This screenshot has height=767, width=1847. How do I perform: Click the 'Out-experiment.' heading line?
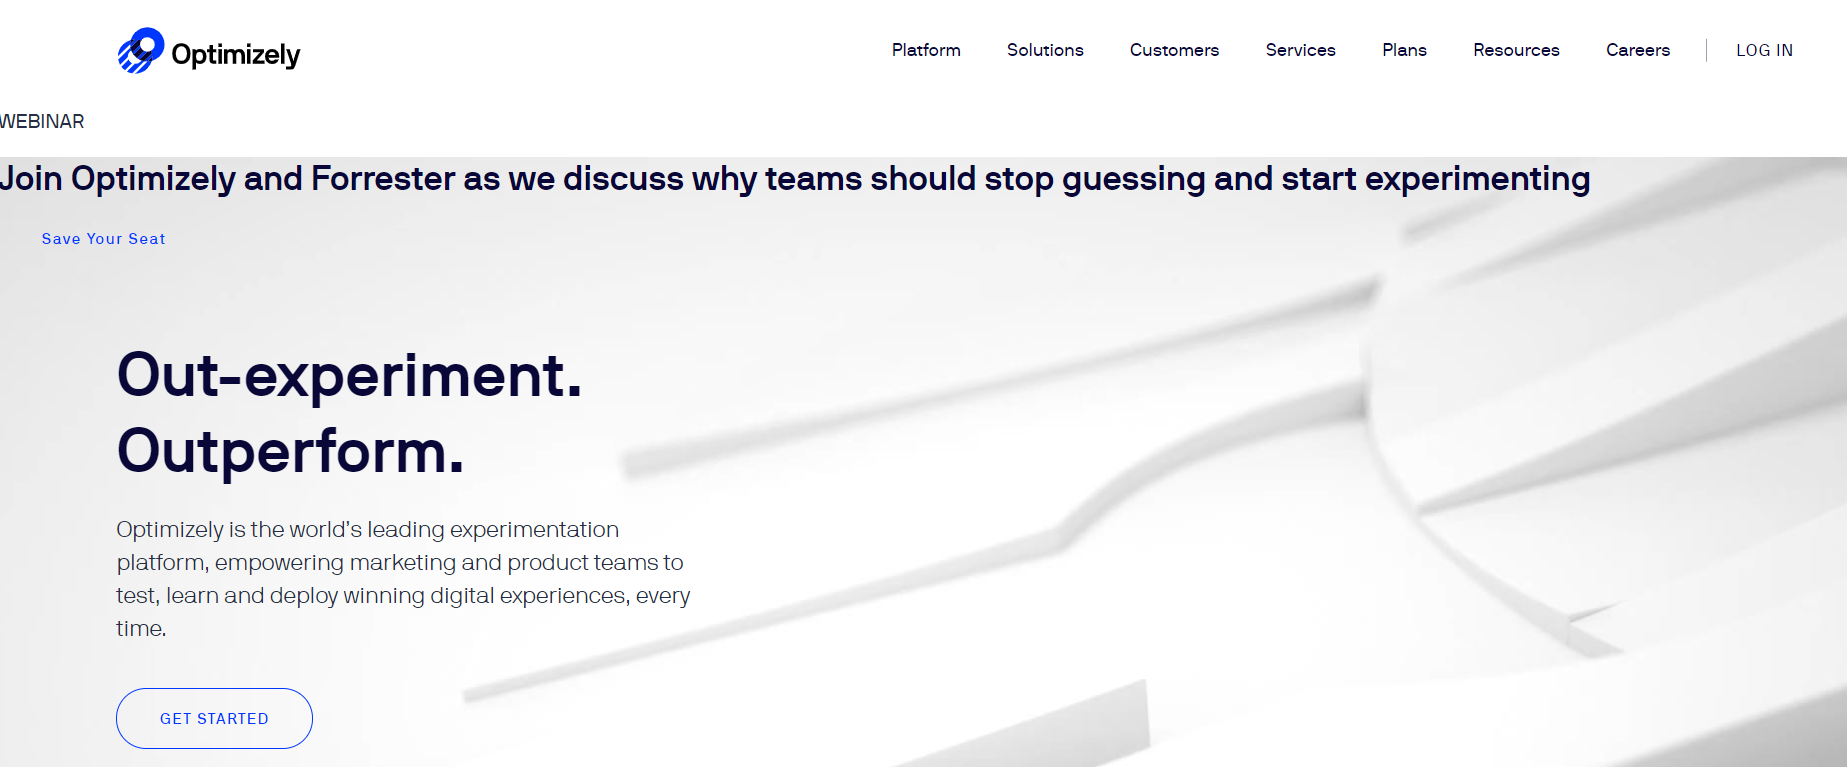coord(349,375)
